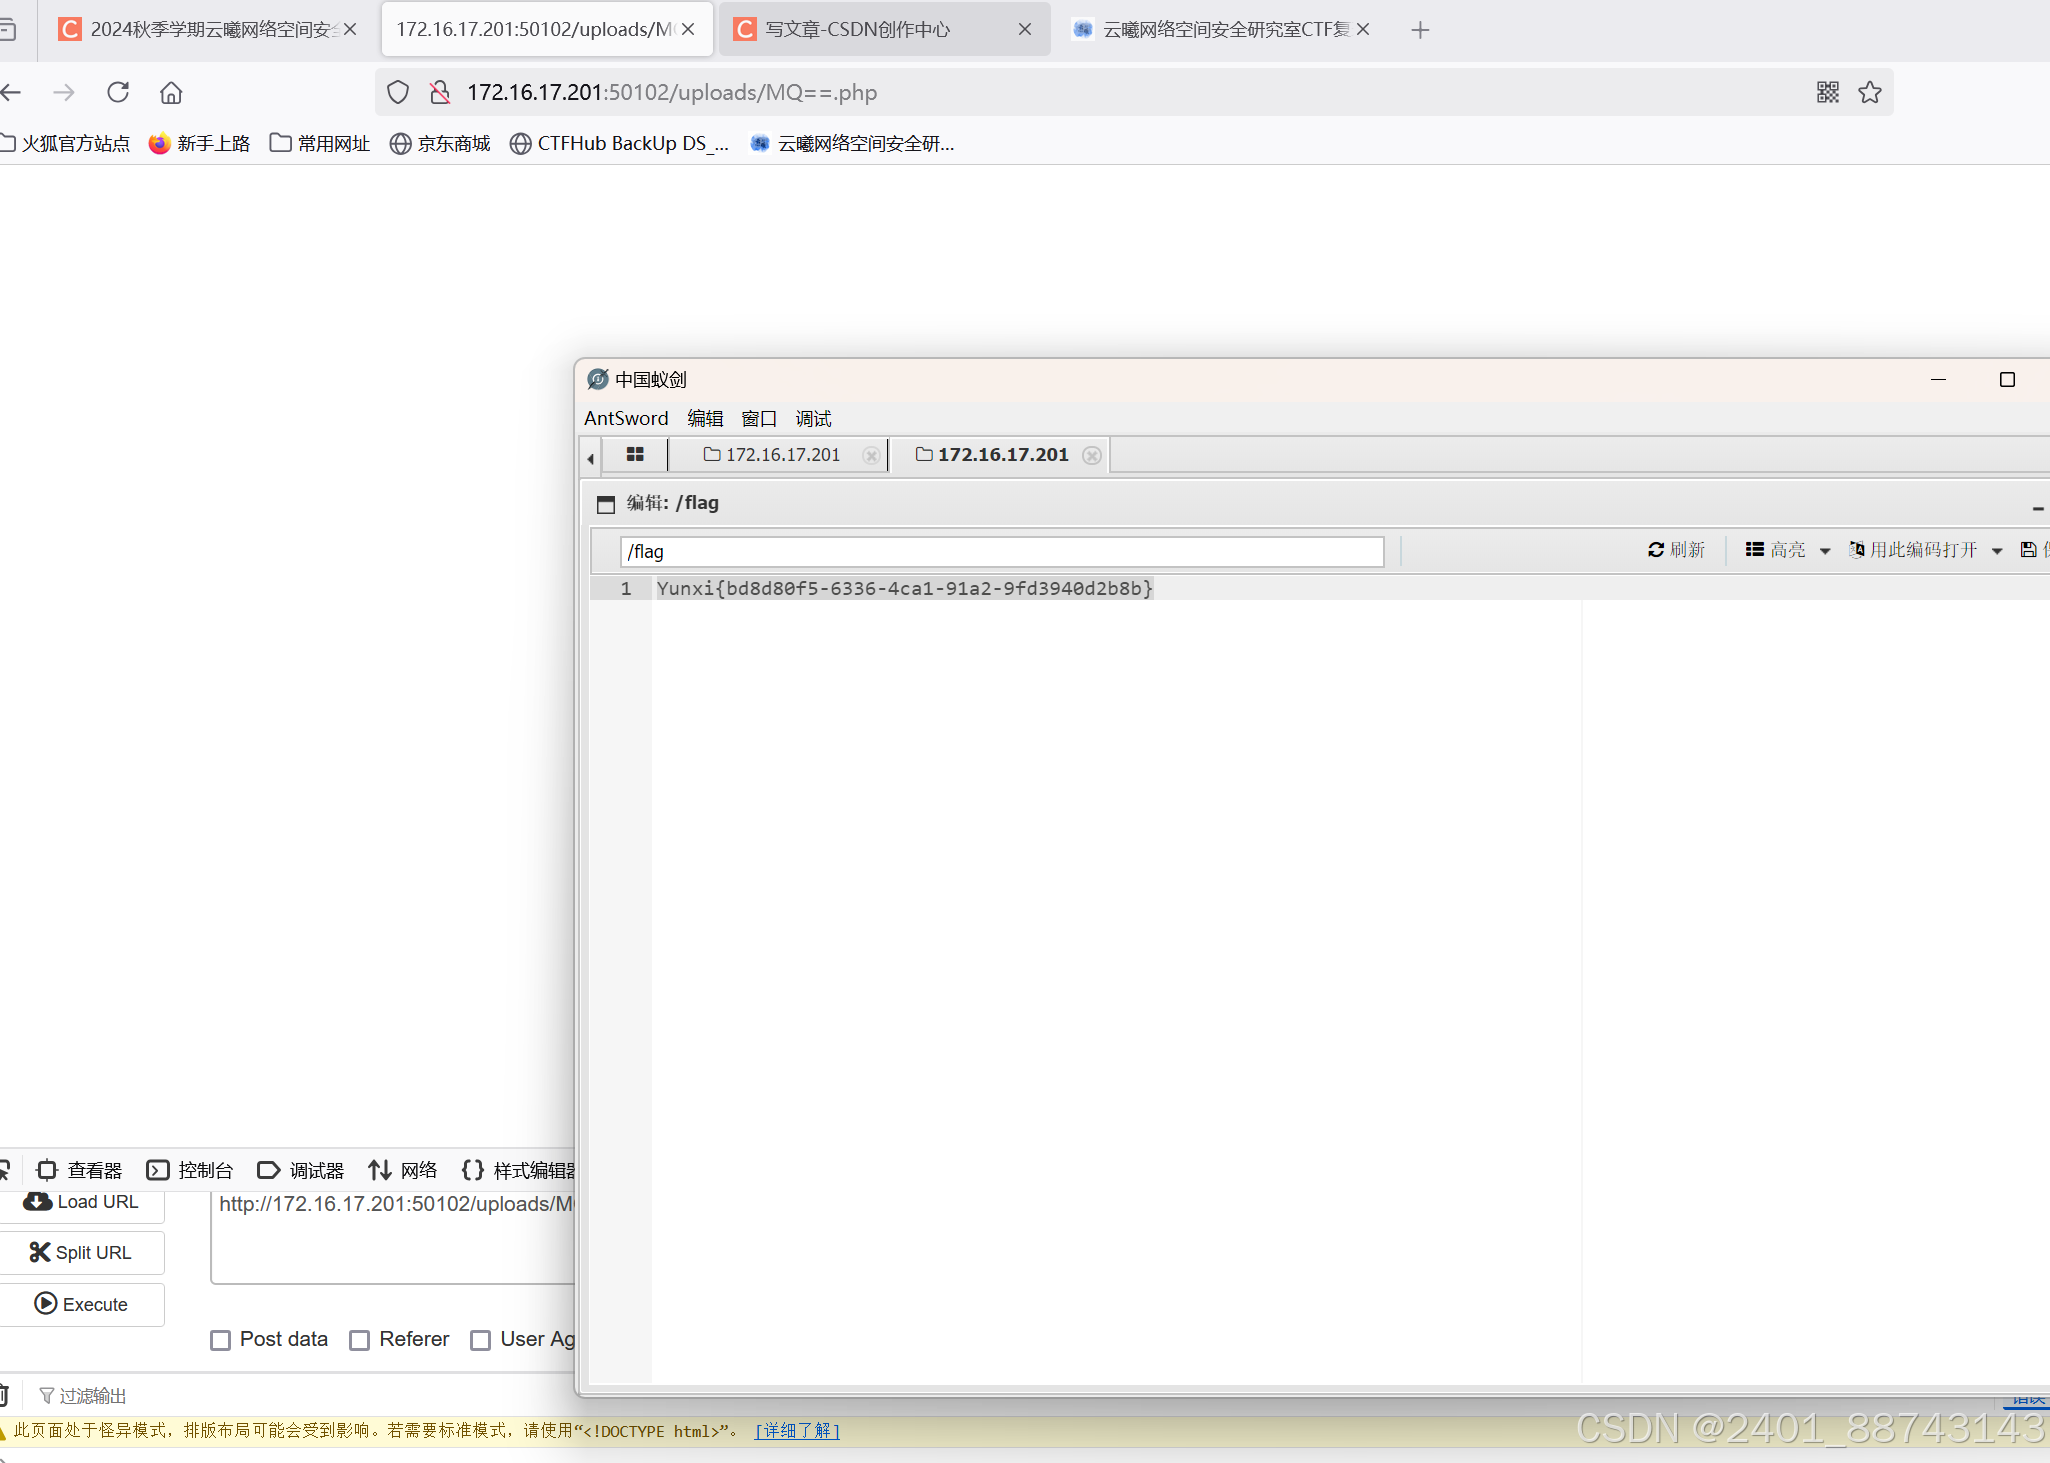Screen dimensions: 2050x1463
Task: Toggle the User Agent checkbox
Action: (481, 1340)
